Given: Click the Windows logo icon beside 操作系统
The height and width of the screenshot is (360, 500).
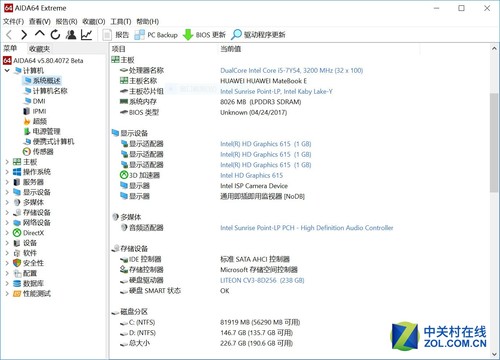Looking at the screenshot, I should click(x=17, y=172).
